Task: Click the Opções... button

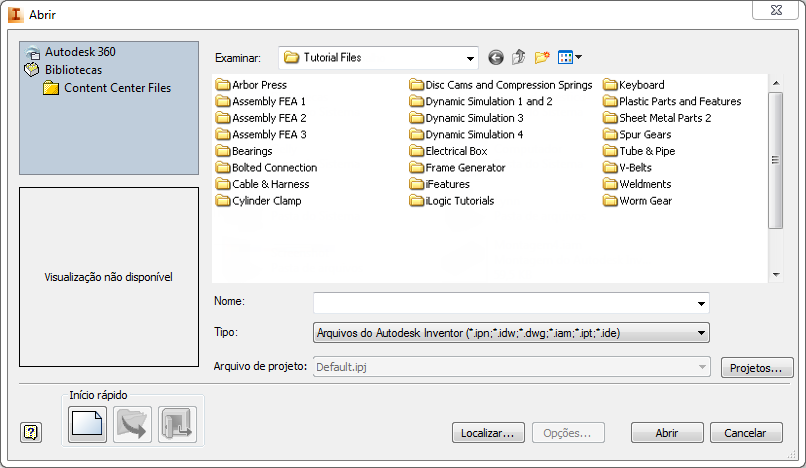Action: [x=568, y=433]
